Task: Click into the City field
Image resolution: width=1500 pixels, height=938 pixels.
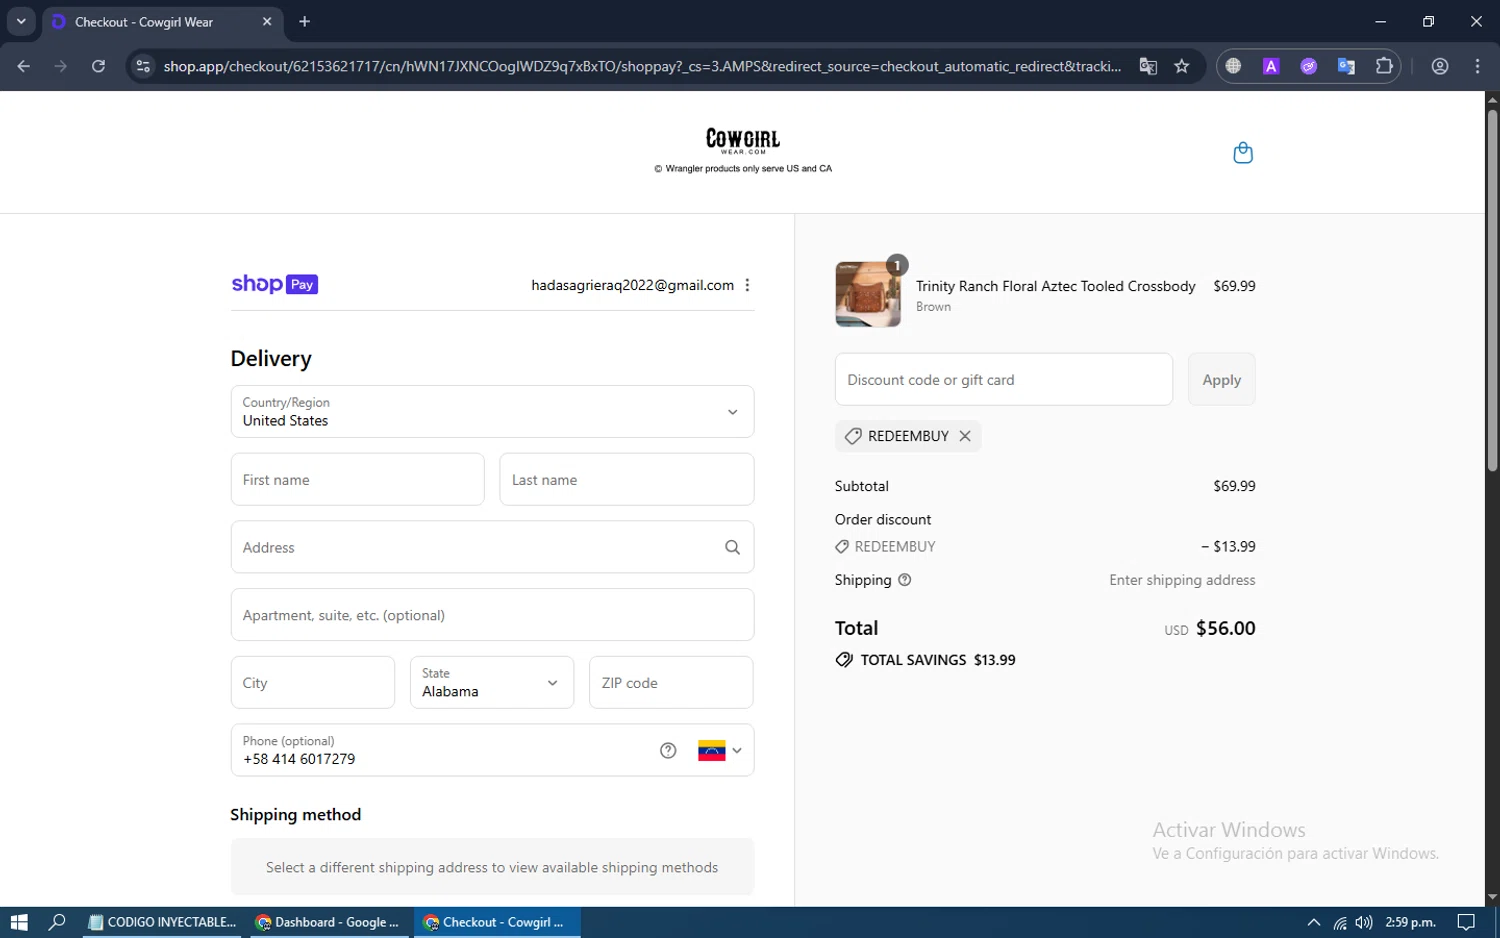Action: 312,682
